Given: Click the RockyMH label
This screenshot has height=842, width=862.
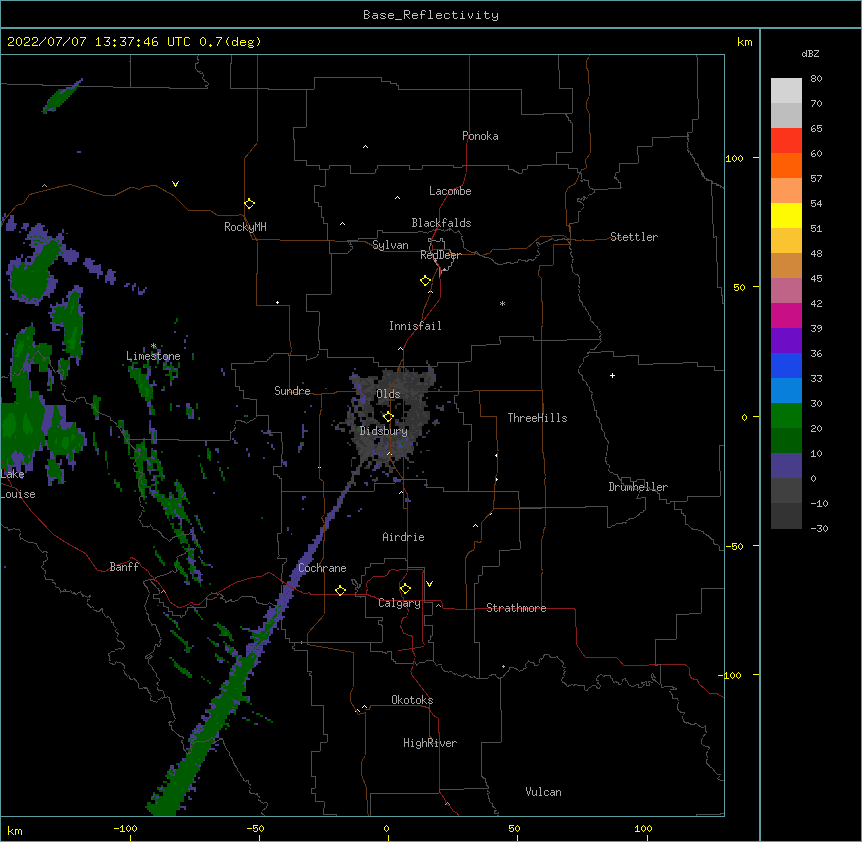Looking at the screenshot, I should (x=245, y=227).
